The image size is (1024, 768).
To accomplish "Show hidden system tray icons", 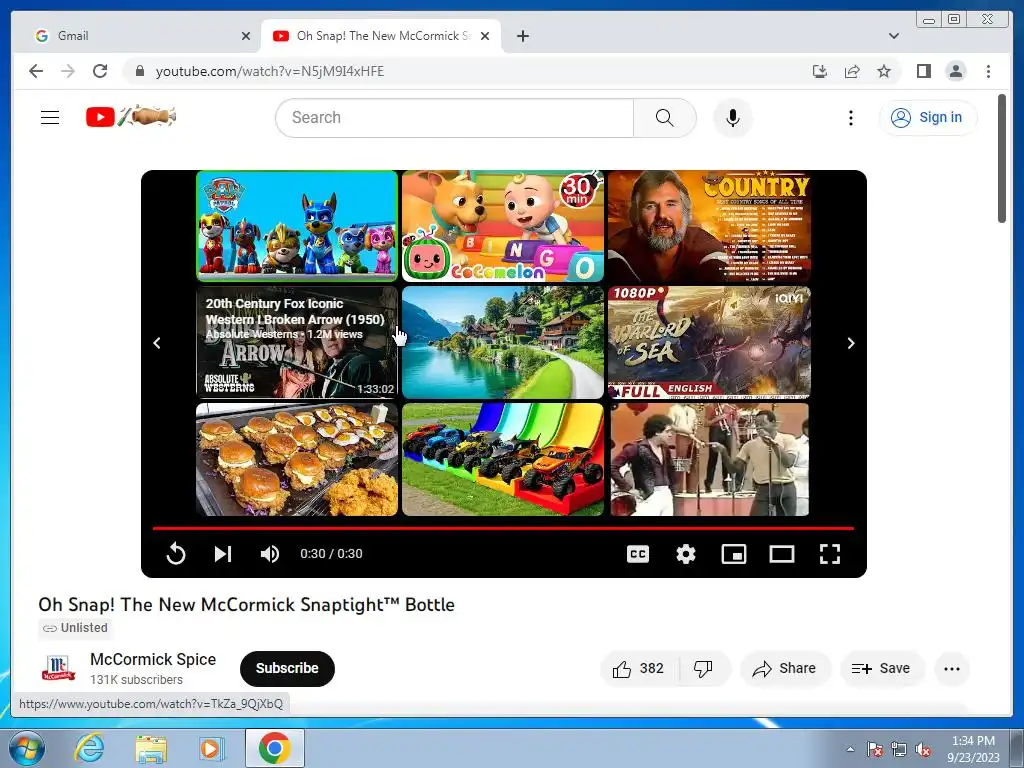I will coord(850,749).
